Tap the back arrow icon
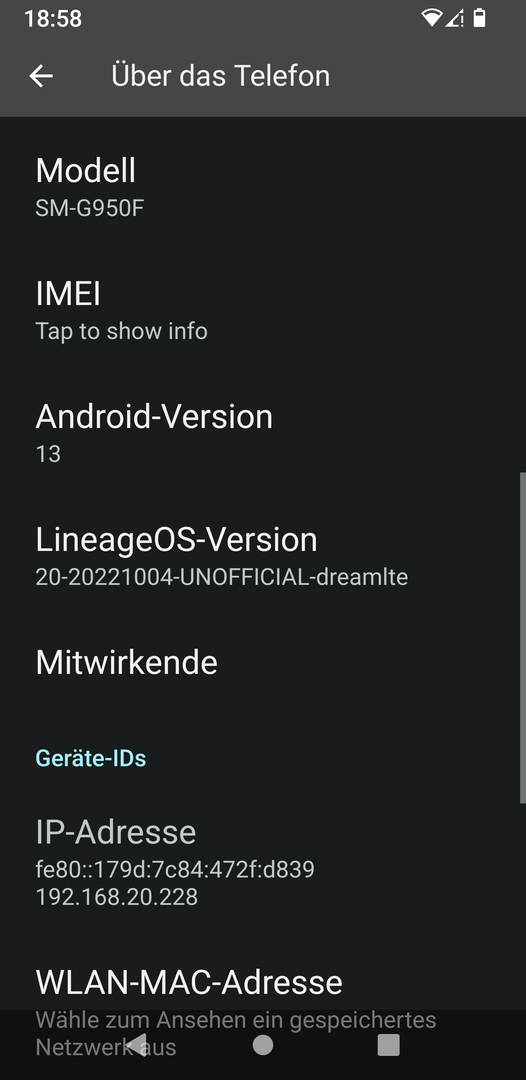Viewport: 526px width, 1080px height. (41, 76)
